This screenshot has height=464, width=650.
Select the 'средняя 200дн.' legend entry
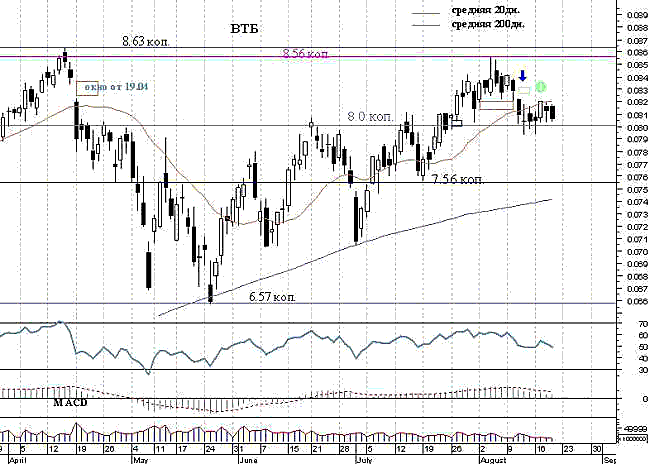point(488,24)
